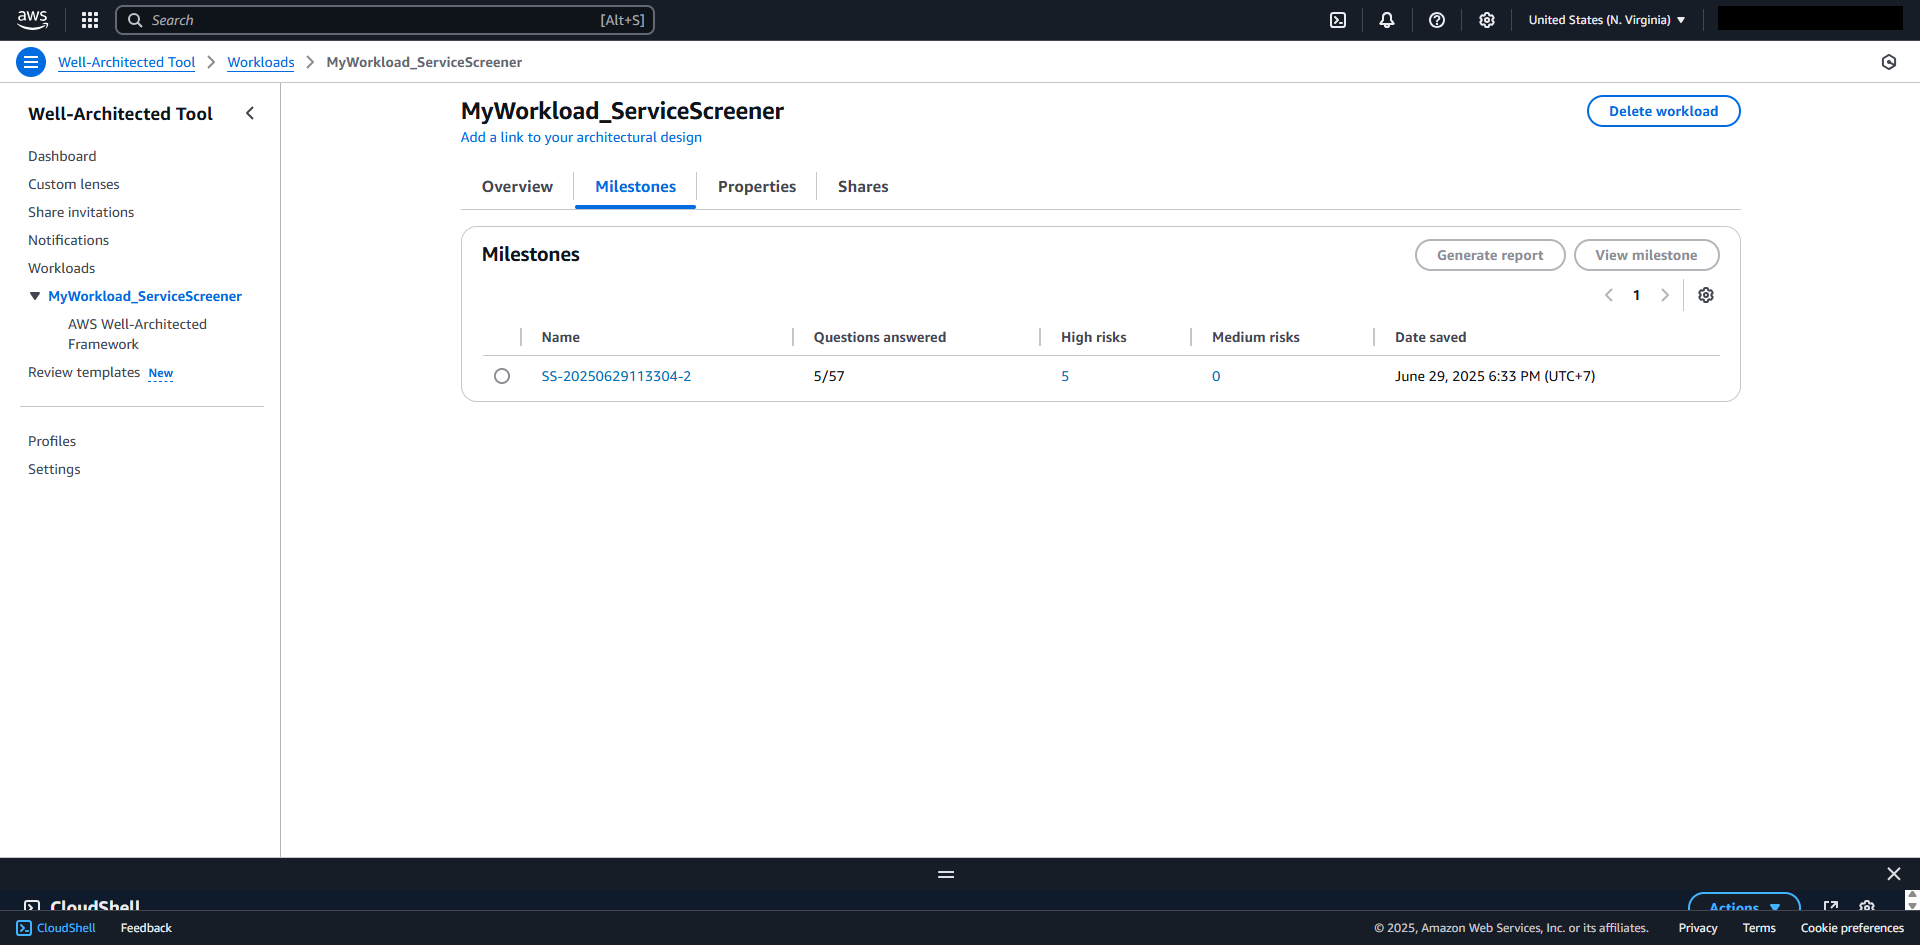Open the notifications bell icon
This screenshot has width=1920, height=945.
tap(1387, 20)
